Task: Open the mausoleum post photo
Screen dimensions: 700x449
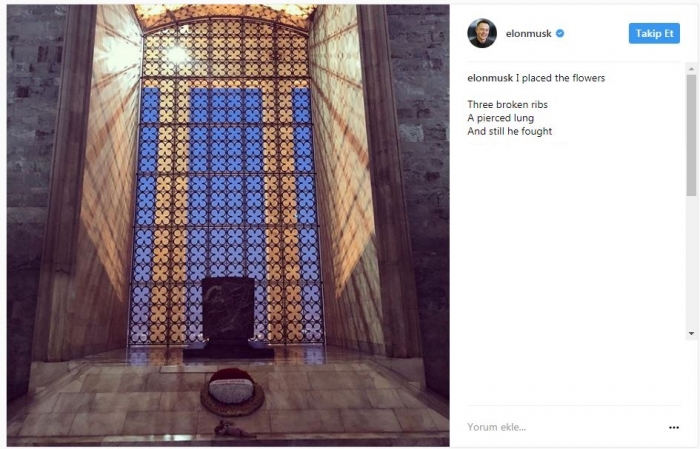Action: click(228, 225)
